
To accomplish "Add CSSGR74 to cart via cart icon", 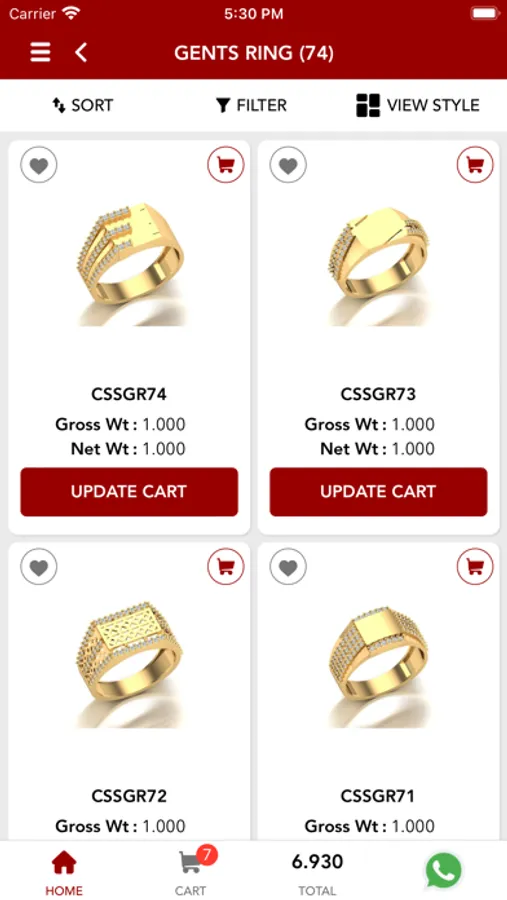I will pos(226,165).
